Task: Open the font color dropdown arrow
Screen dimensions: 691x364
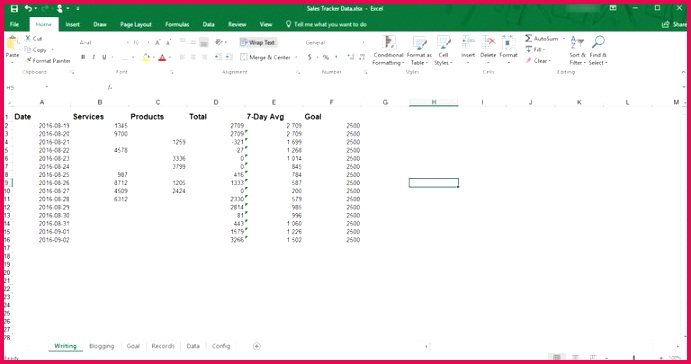Action: click(x=170, y=57)
